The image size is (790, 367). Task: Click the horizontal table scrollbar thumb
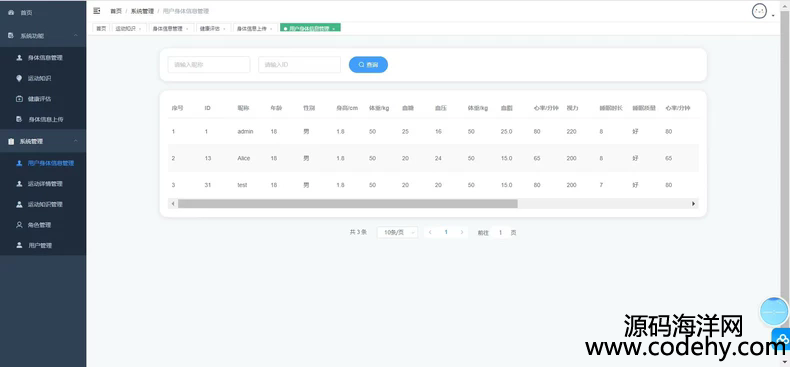pos(348,204)
